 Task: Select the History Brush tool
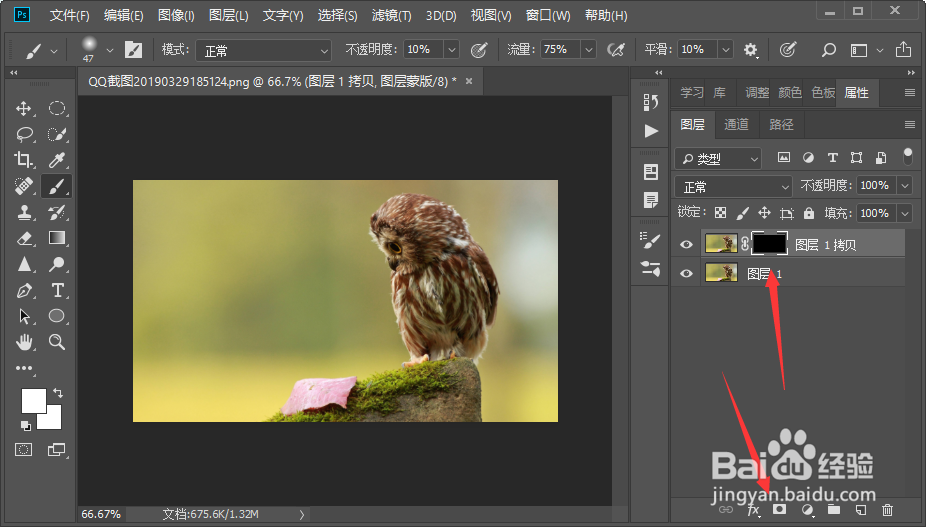coord(57,212)
